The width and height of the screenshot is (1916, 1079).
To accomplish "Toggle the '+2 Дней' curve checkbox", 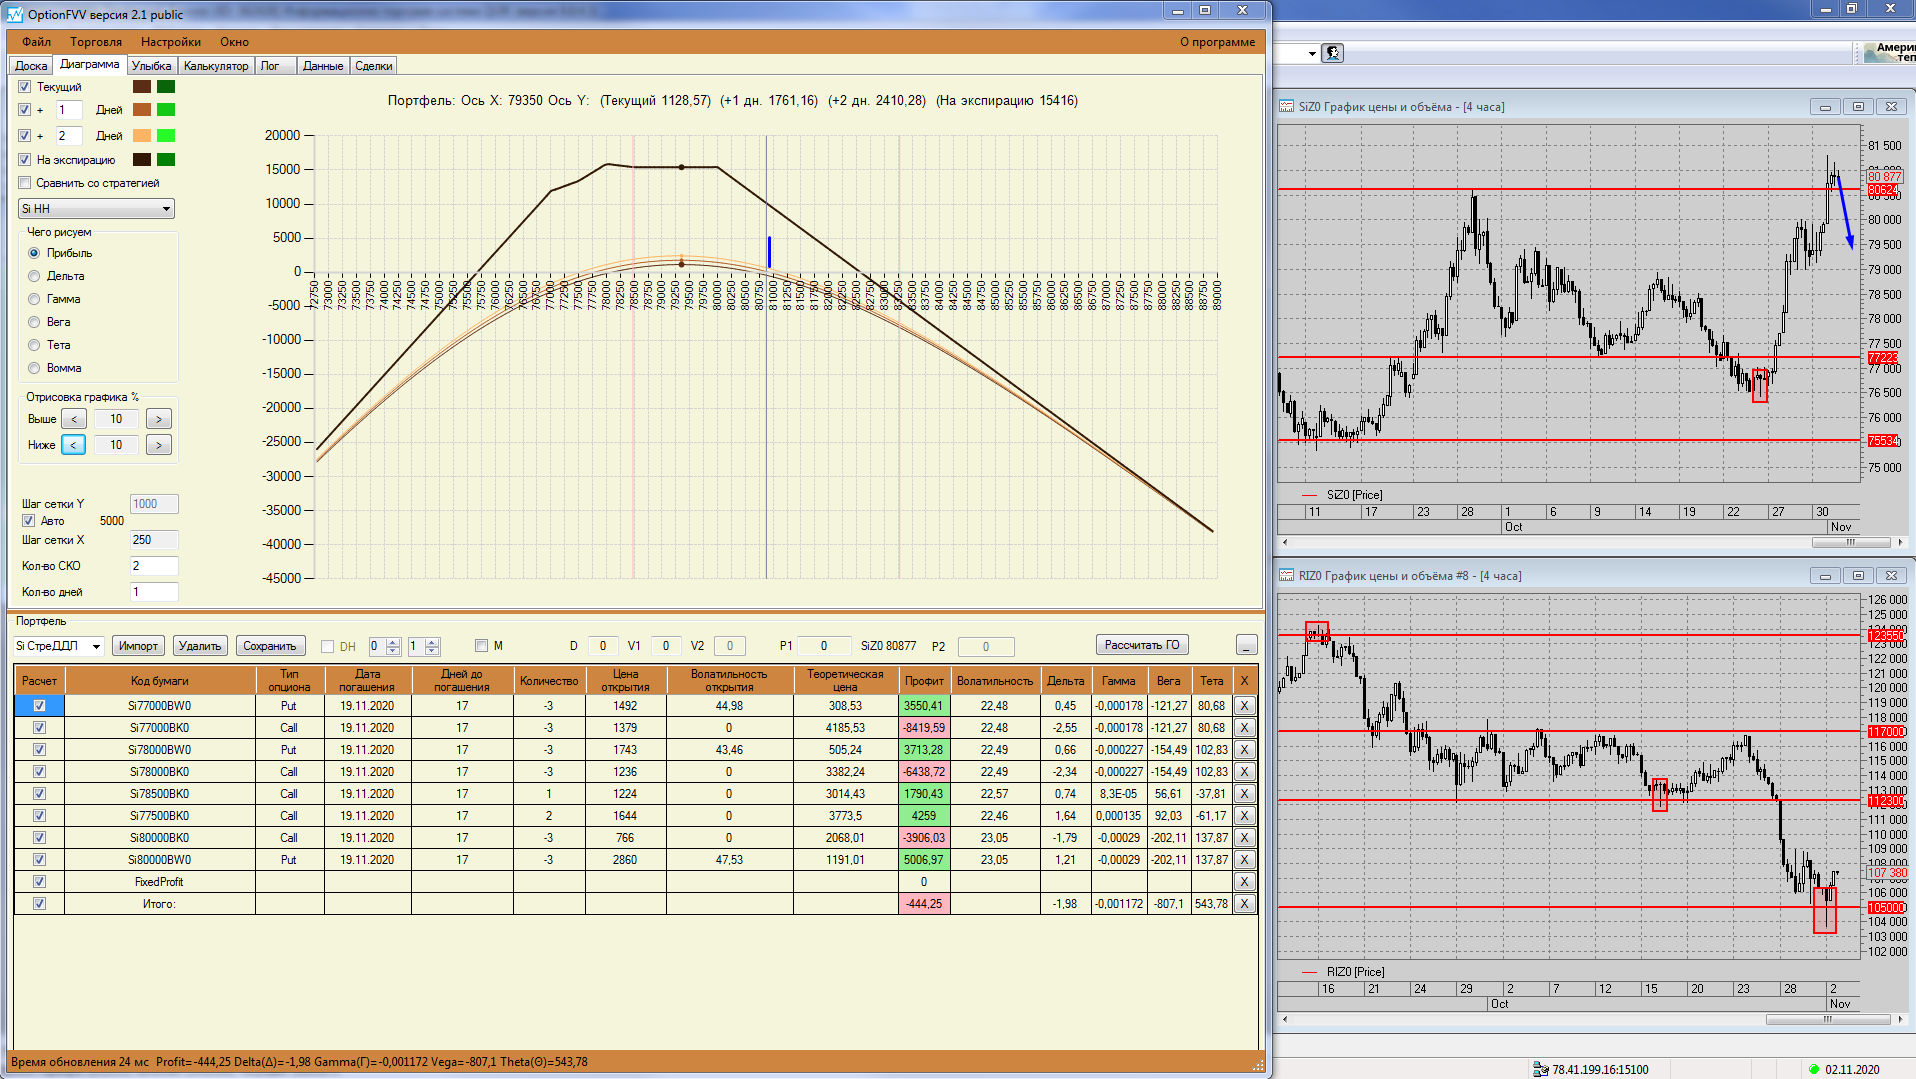I will coord(25,136).
